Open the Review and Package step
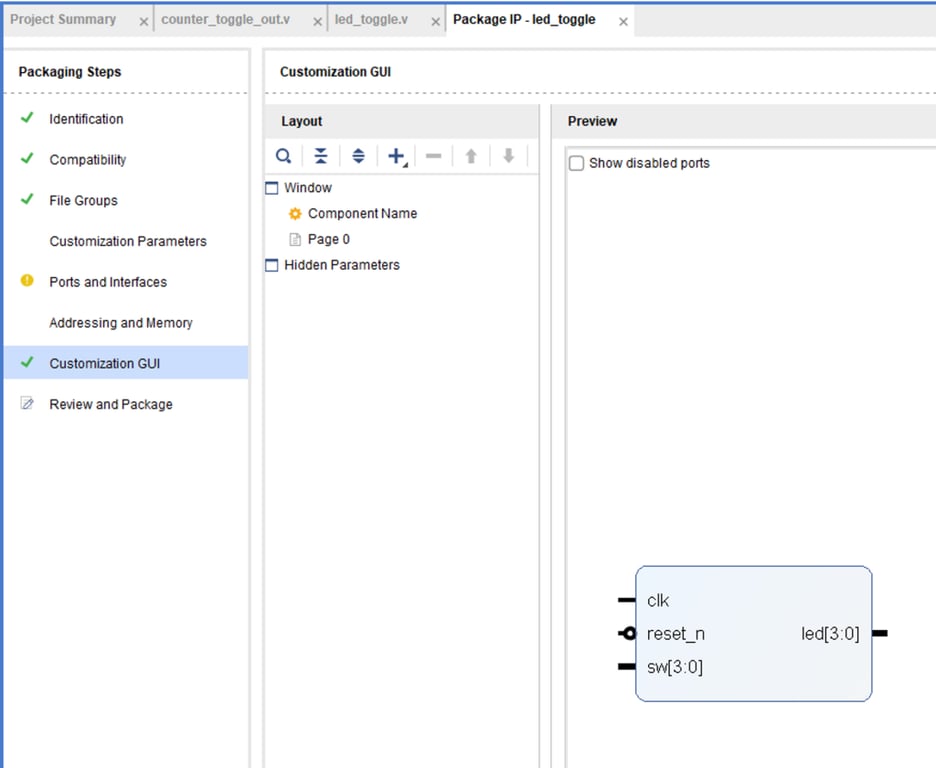Image resolution: width=936 pixels, height=768 pixels. 110,405
